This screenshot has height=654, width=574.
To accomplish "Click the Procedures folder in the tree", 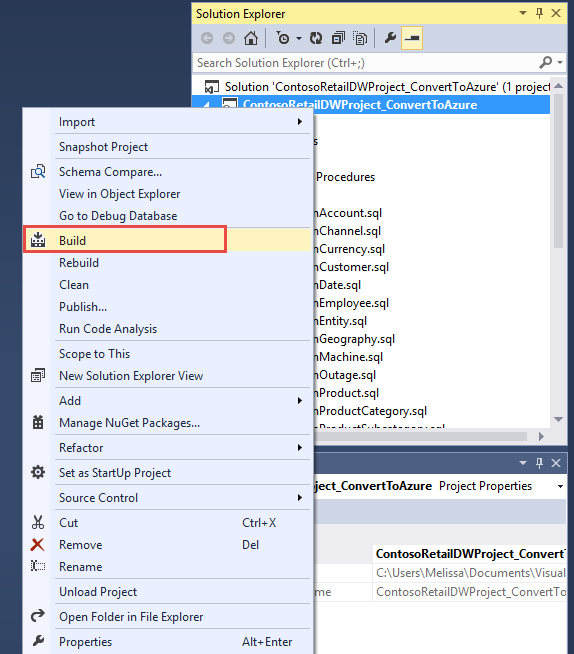I will coord(345,177).
